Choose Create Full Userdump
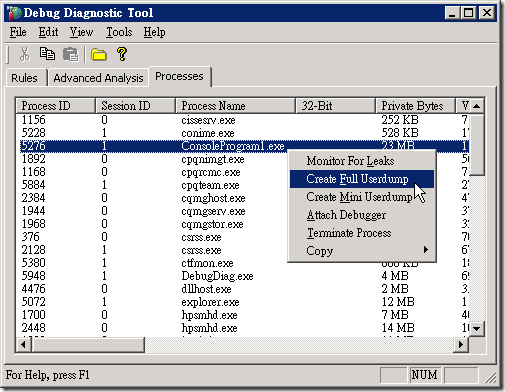This screenshot has width=505, height=392. pos(362,179)
